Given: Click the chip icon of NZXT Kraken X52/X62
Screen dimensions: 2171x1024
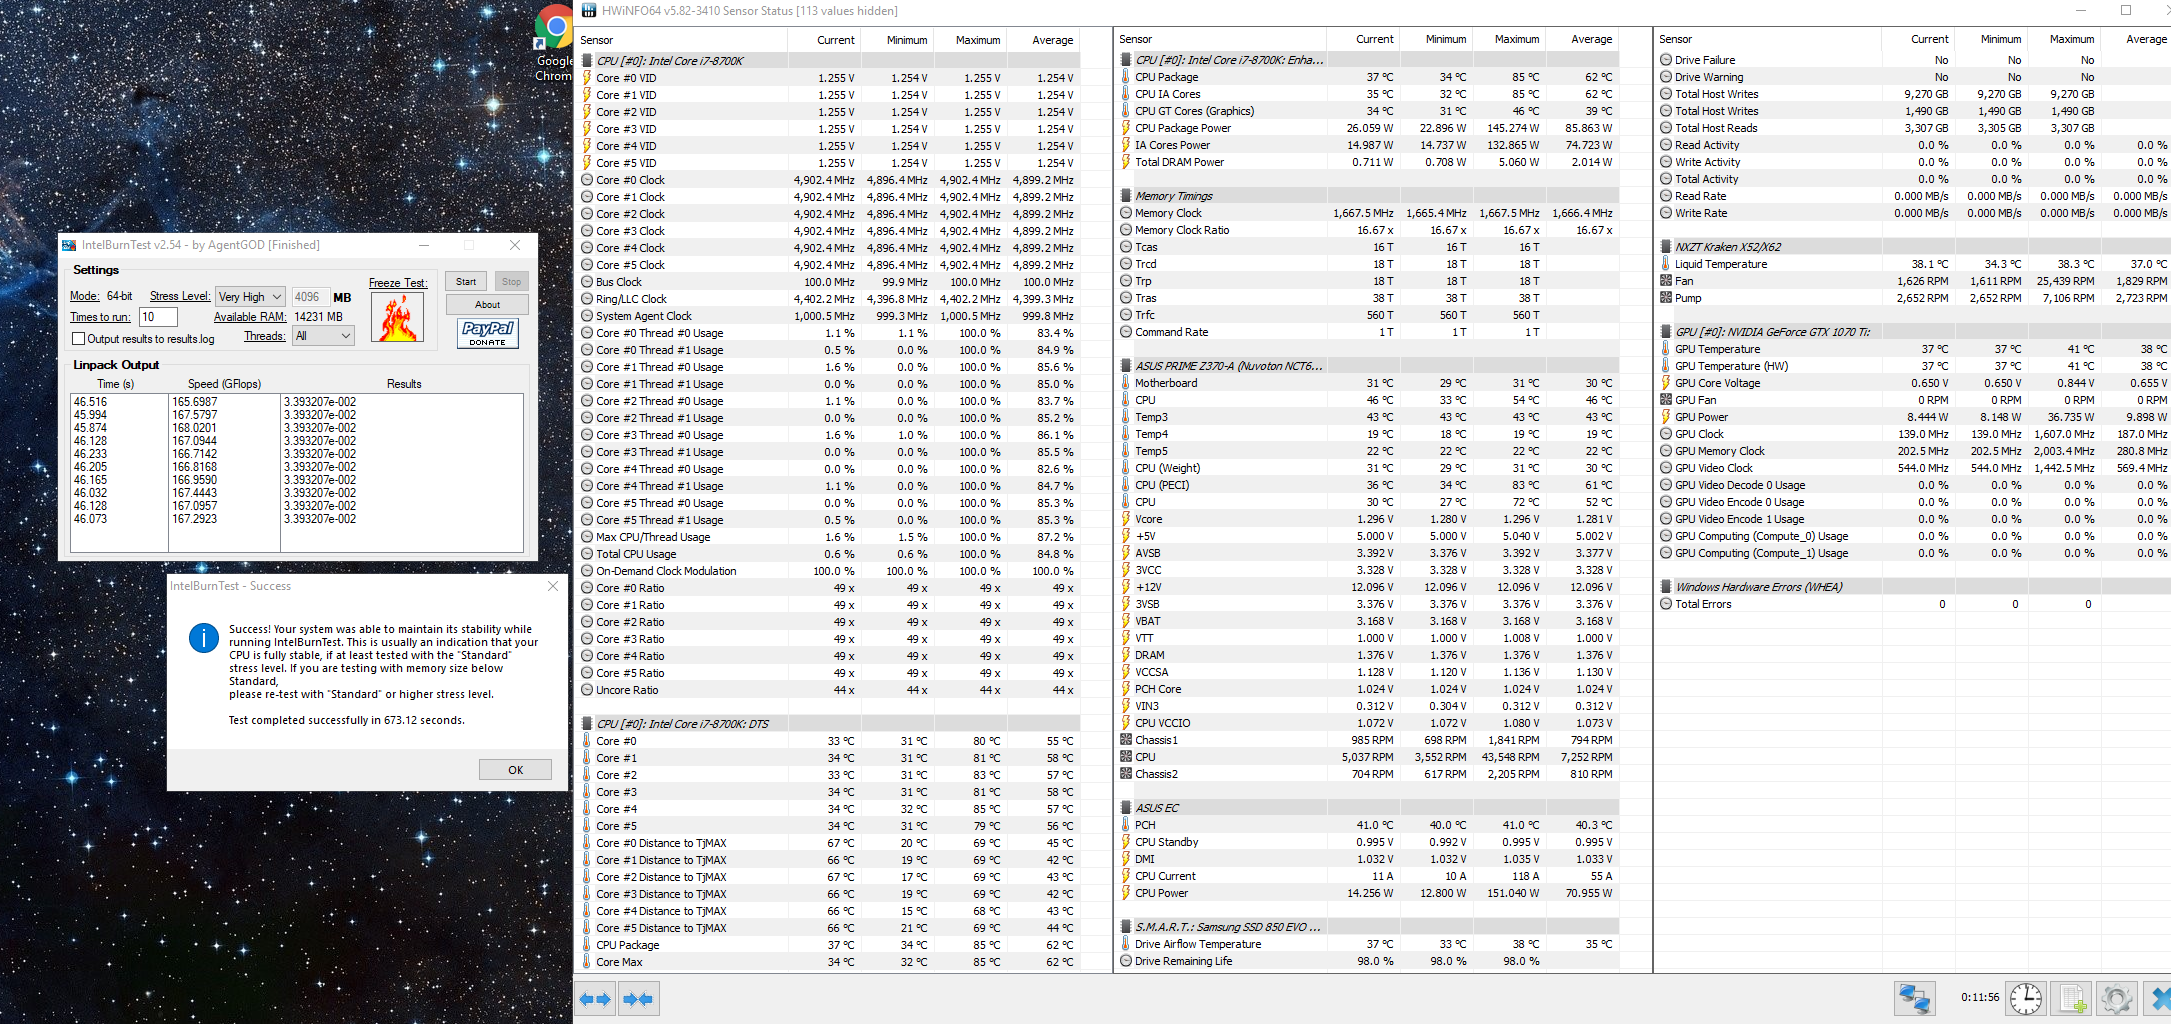Looking at the screenshot, I should point(1666,247).
